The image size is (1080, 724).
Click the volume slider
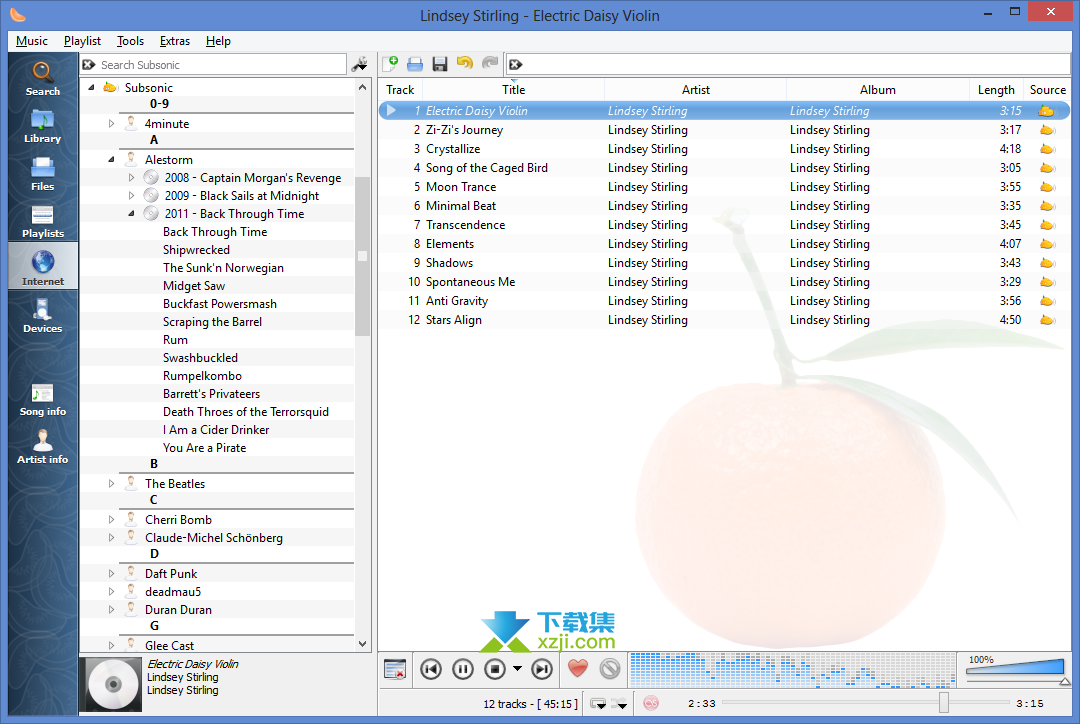(x=1015, y=669)
